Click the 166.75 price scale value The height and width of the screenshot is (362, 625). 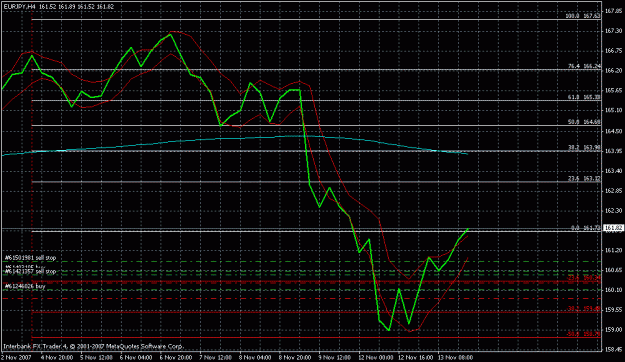coord(613,51)
